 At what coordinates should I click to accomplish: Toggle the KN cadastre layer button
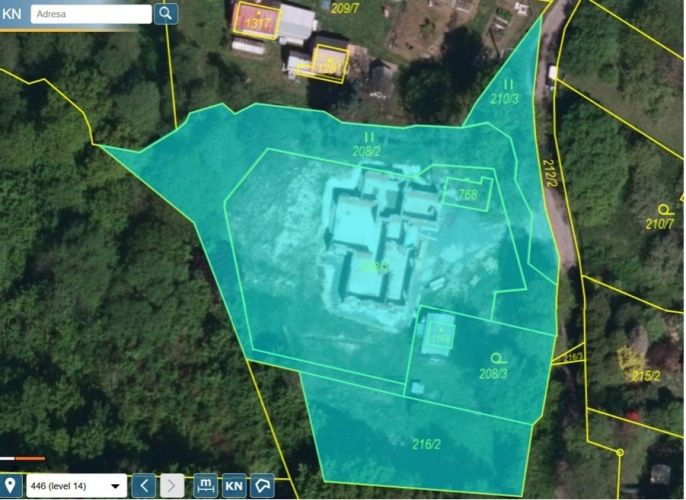pyautogui.click(x=234, y=486)
